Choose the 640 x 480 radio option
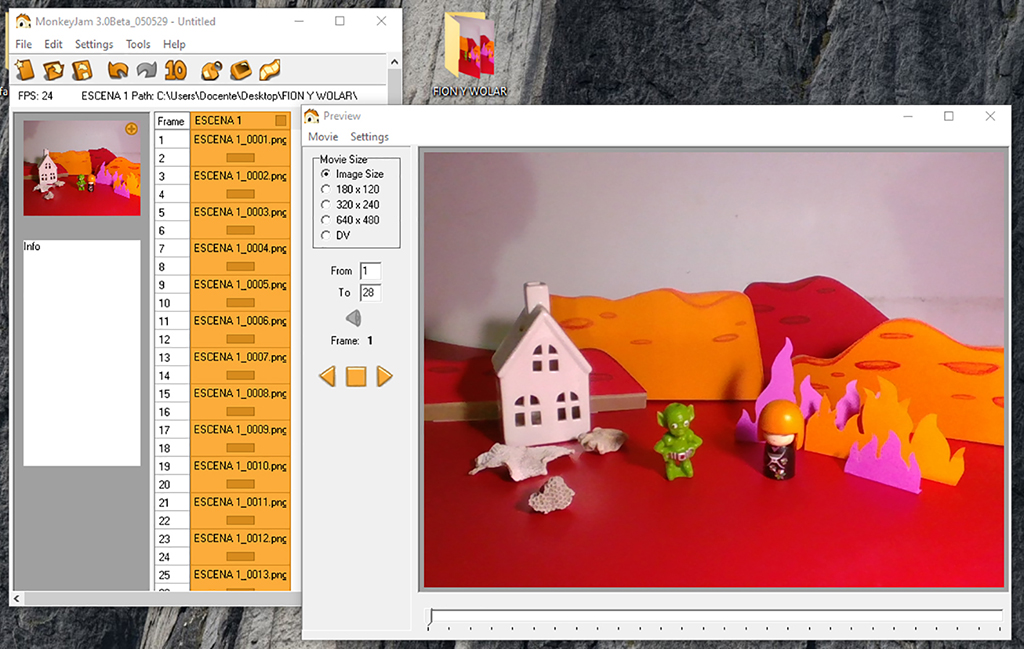The image size is (1024, 649). point(325,220)
